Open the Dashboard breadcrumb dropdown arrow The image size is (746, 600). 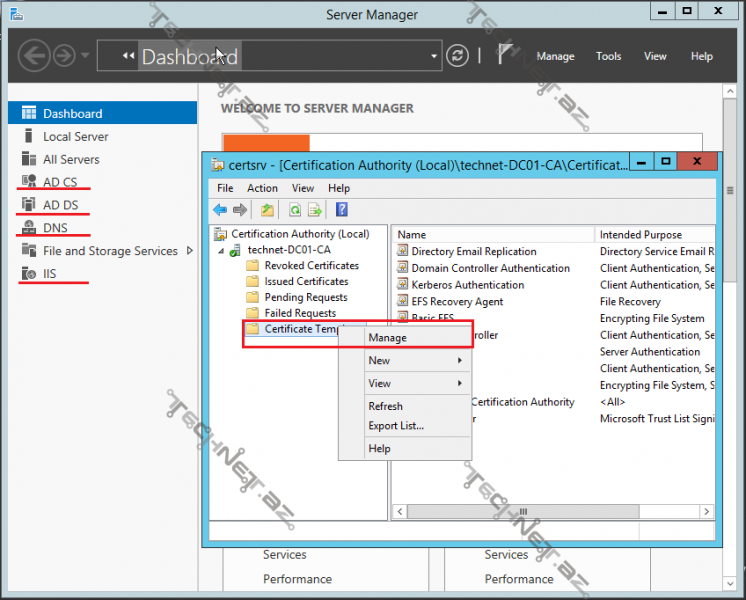434,56
